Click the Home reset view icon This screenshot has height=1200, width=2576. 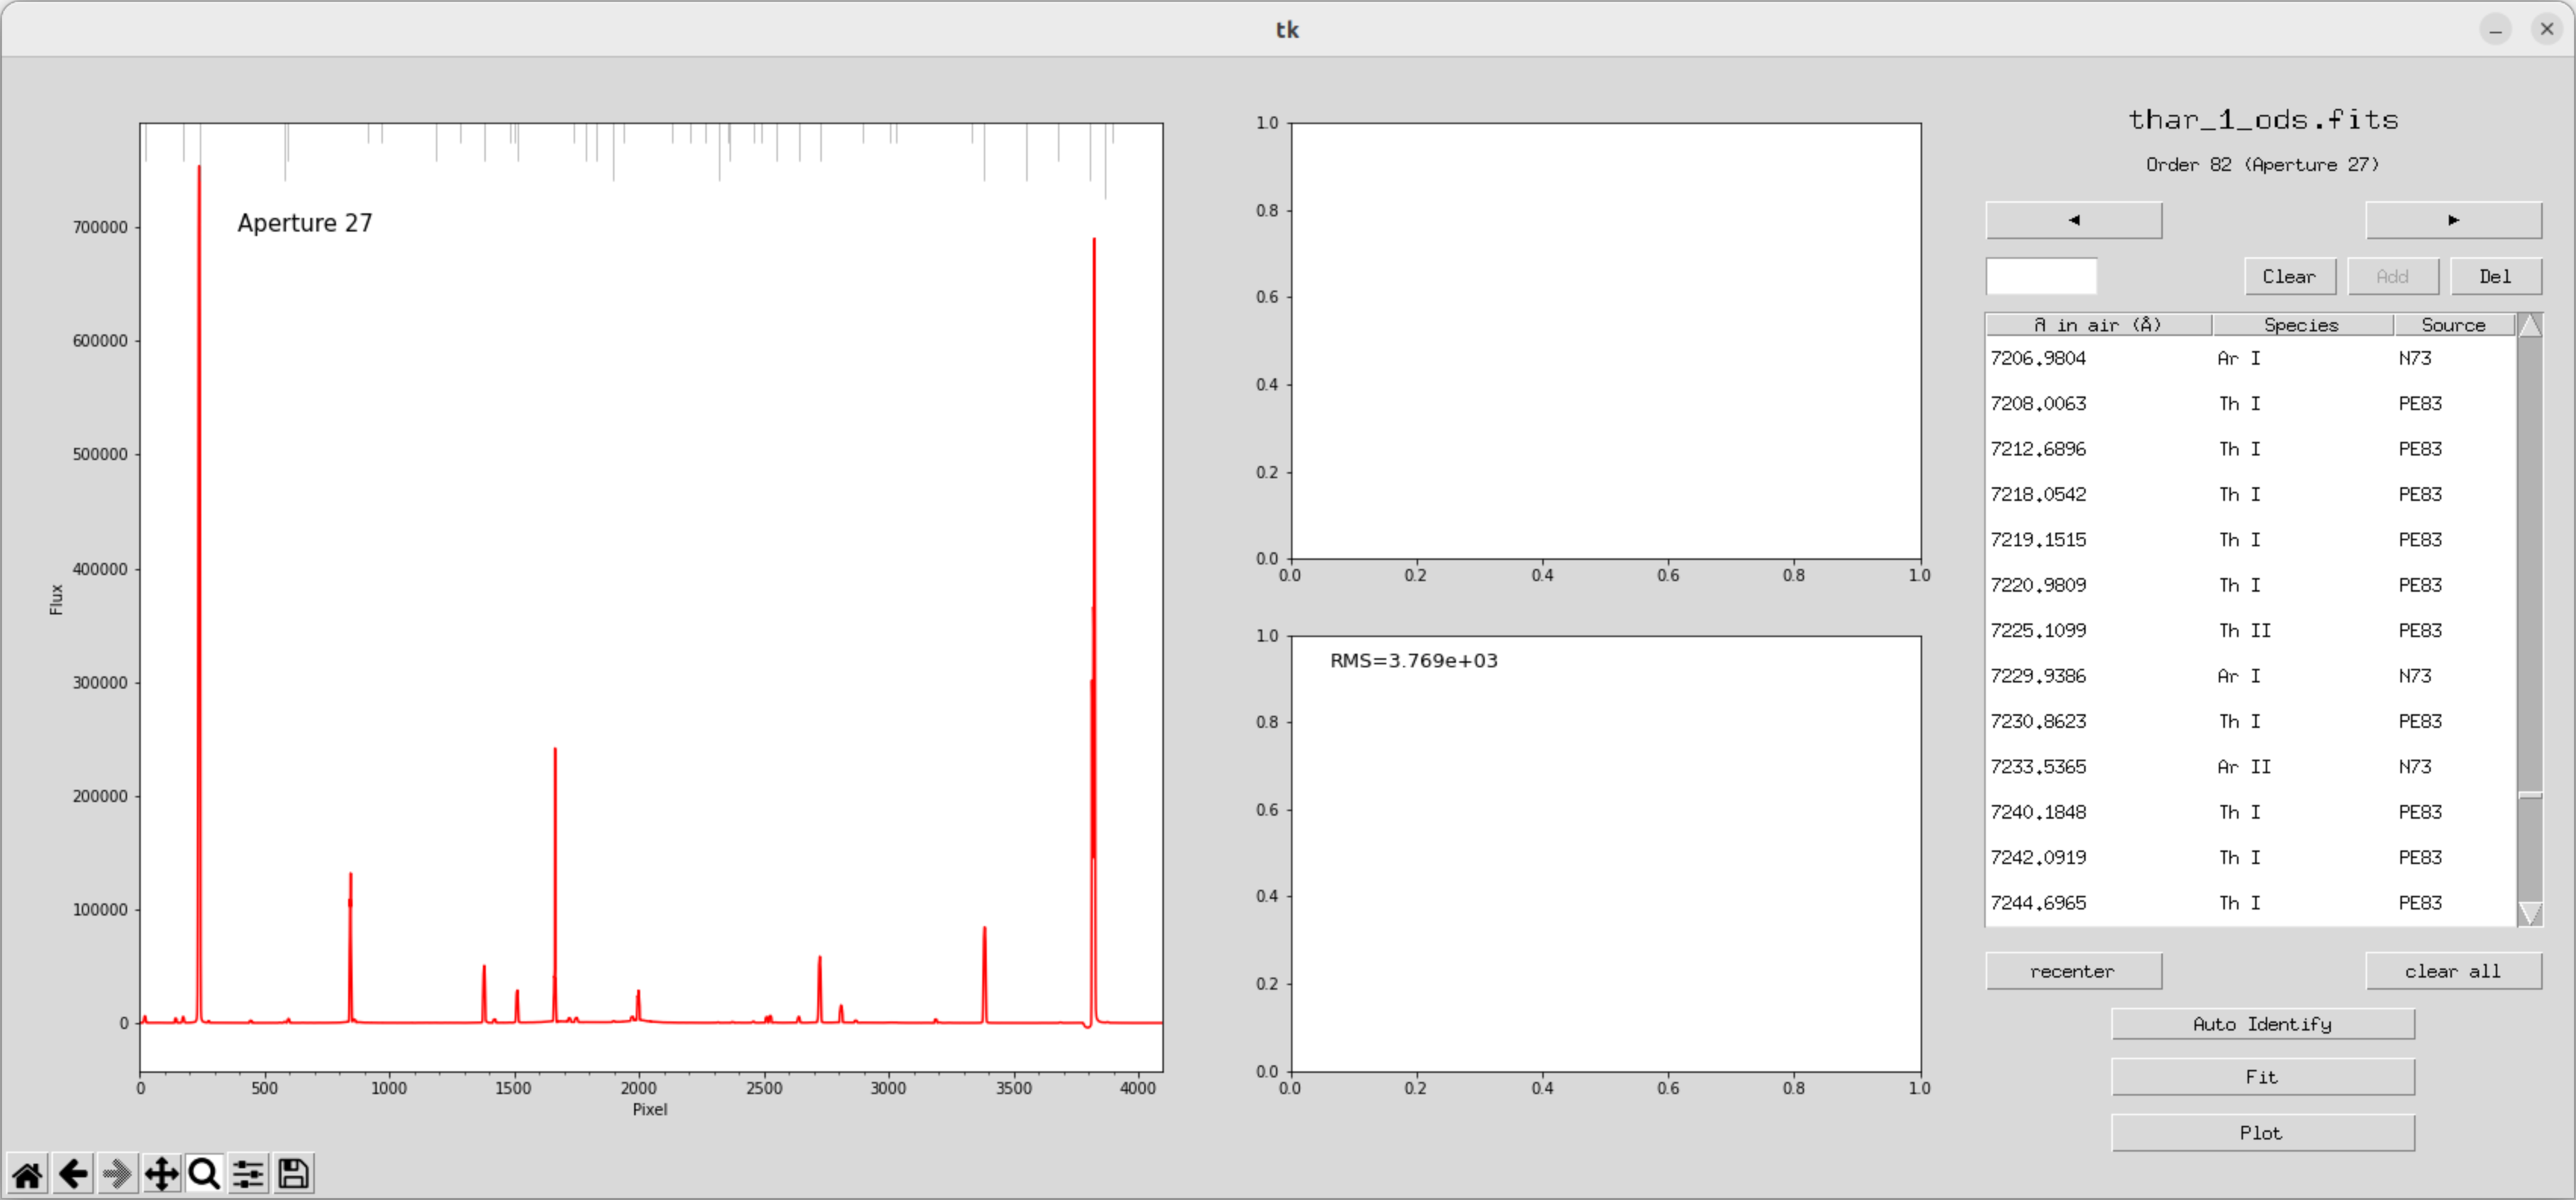27,1174
